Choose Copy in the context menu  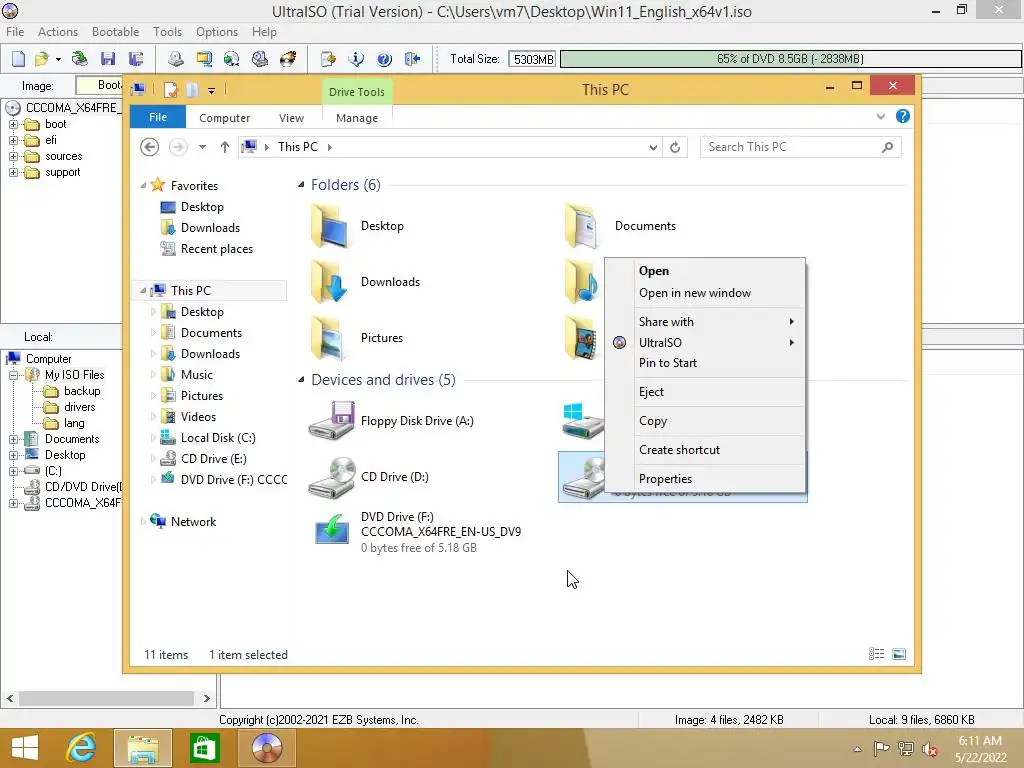(x=705, y=421)
